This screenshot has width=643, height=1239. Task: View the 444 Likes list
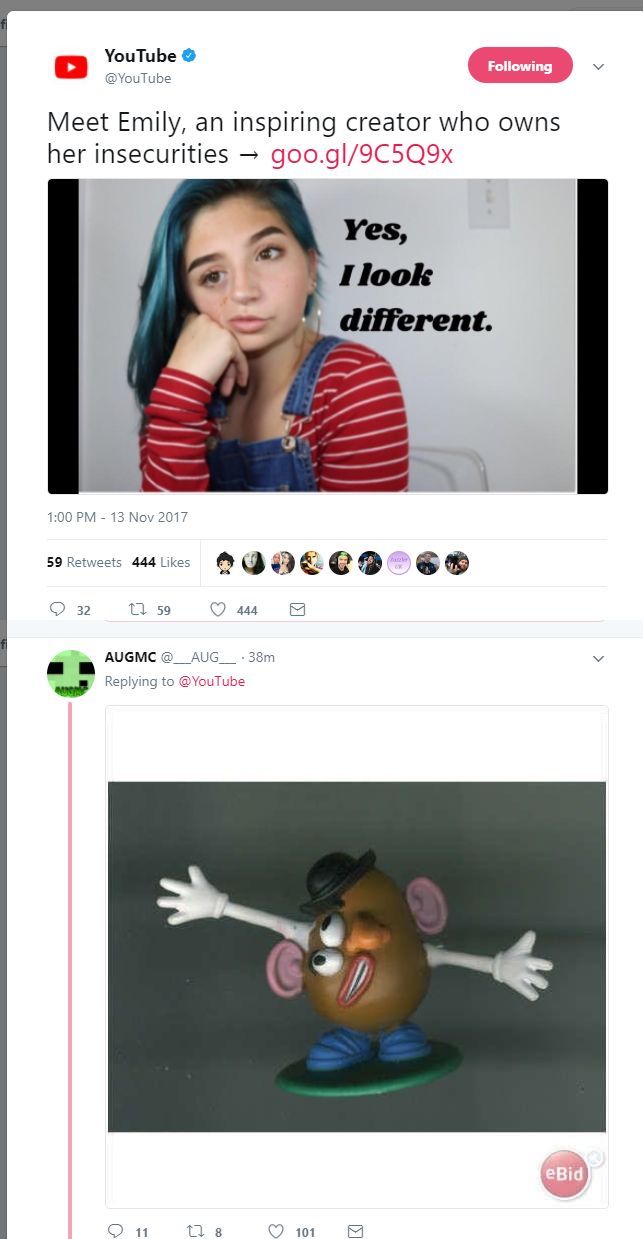point(161,562)
